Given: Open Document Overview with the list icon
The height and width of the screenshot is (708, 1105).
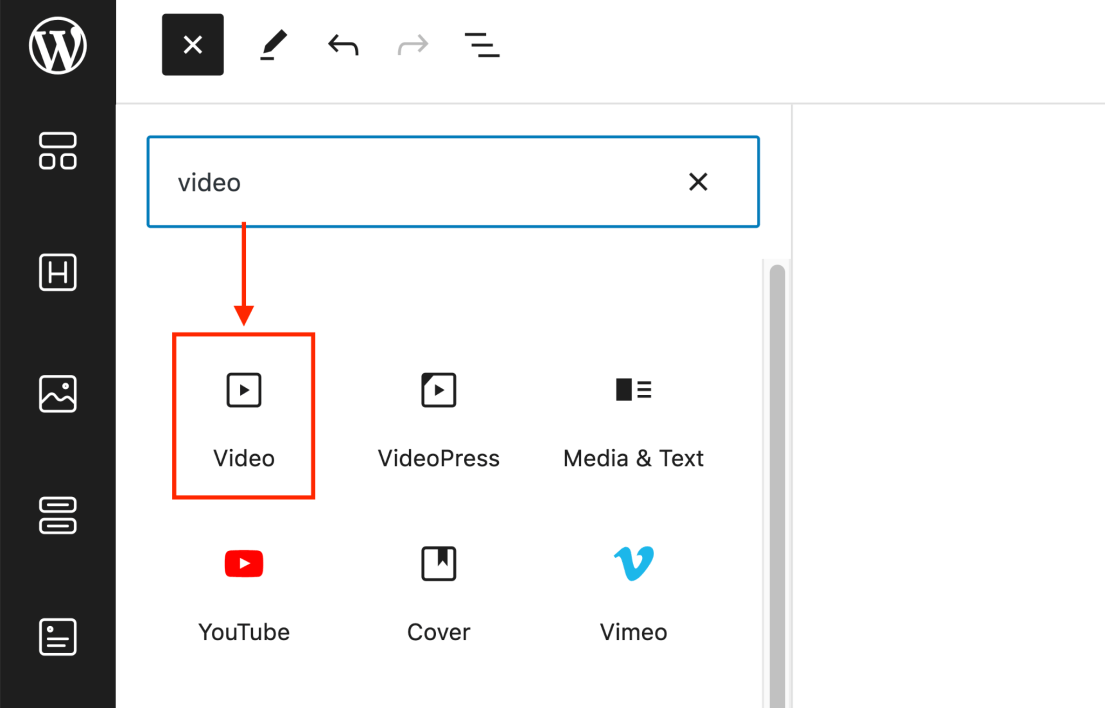Looking at the screenshot, I should [x=482, y=45].
